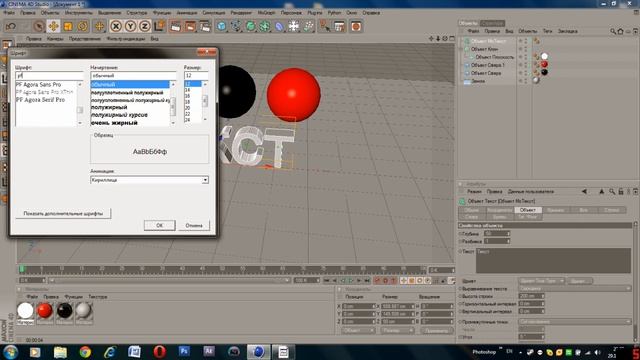Switch the coordinate system icon

point(159,27)
